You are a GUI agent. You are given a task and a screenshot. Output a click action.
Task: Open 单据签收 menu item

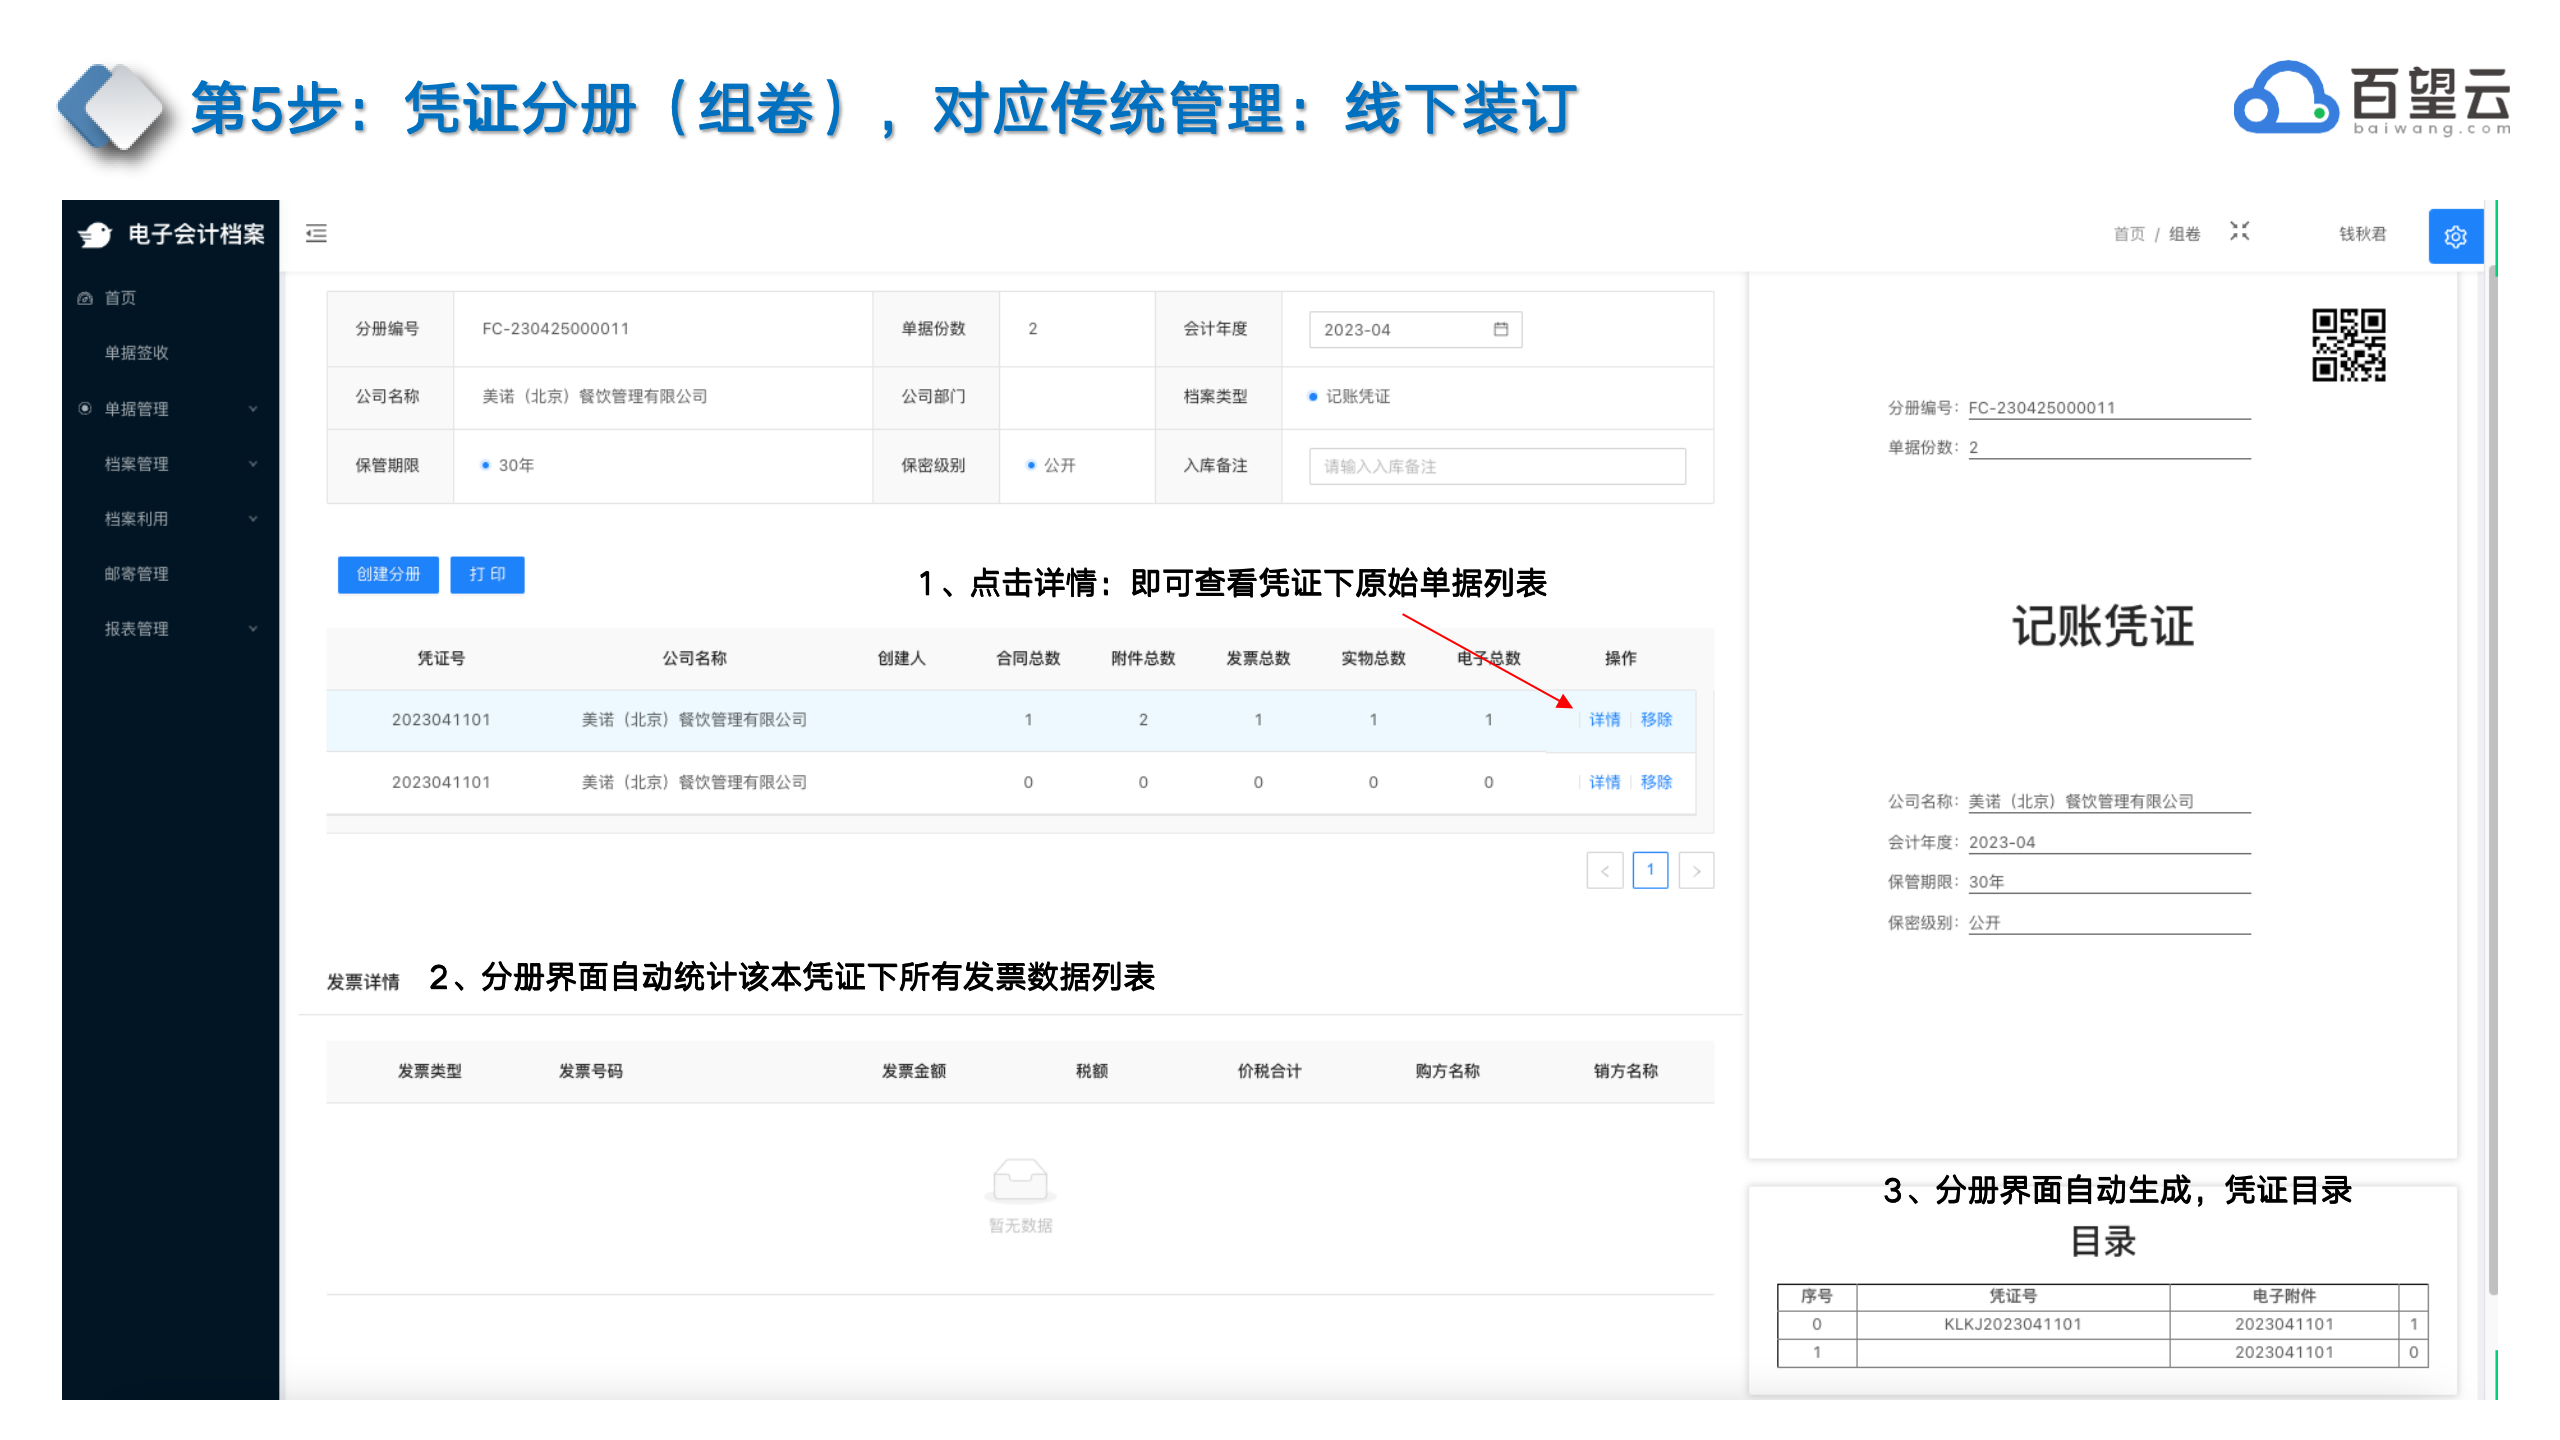137,353
